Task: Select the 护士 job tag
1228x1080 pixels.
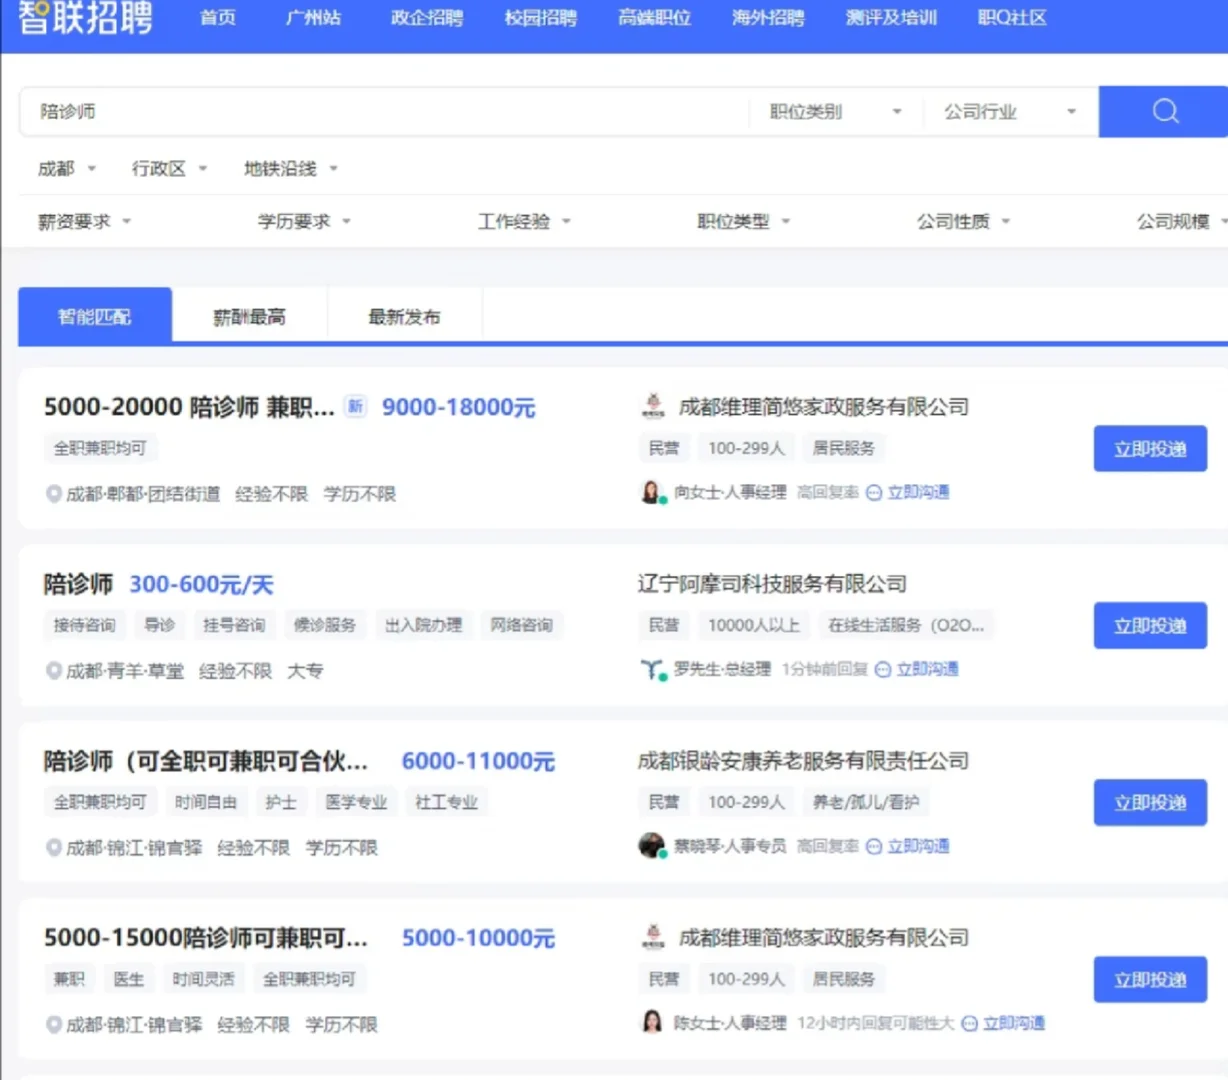Action: pyautogui.click(x=281, y=801)
